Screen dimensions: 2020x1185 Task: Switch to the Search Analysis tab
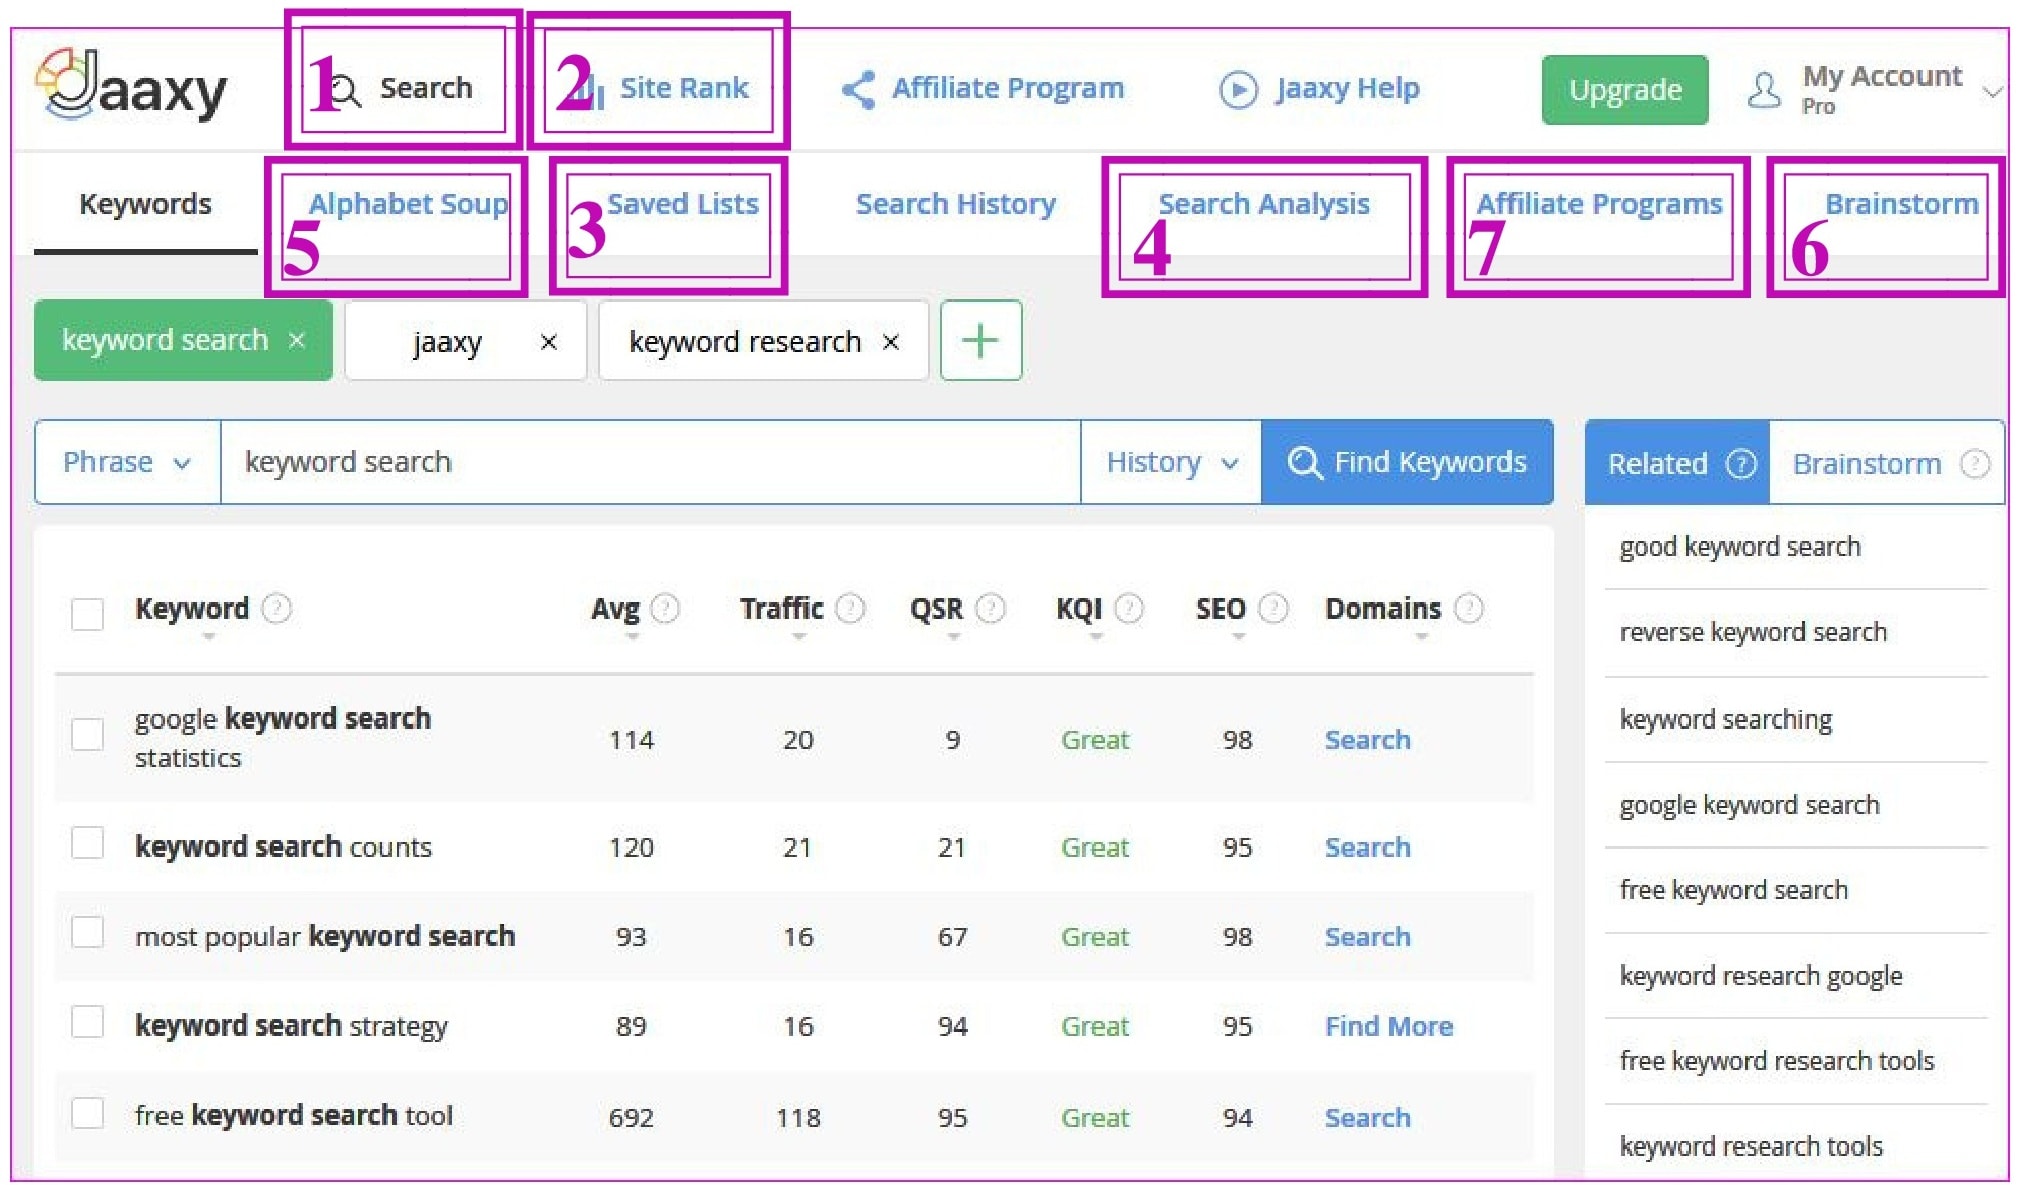[1264, 204]
